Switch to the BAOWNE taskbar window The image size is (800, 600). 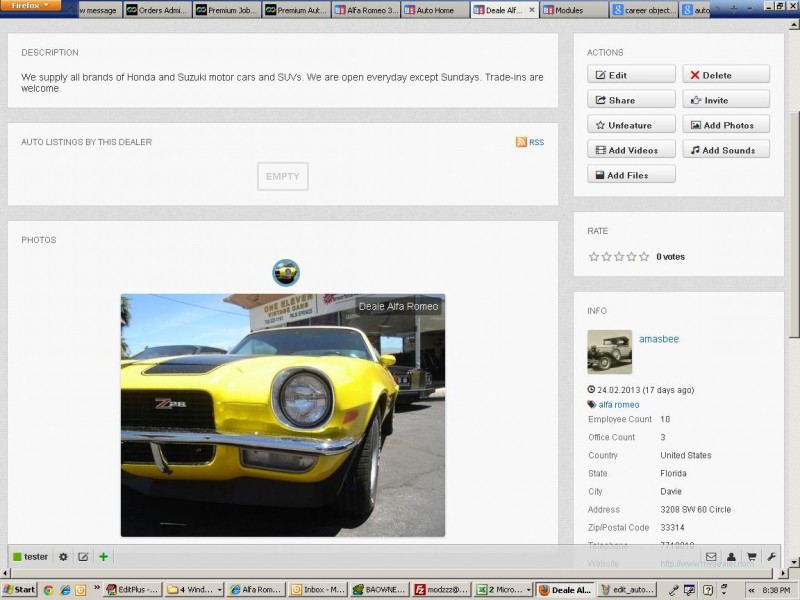tap(380, 590)
